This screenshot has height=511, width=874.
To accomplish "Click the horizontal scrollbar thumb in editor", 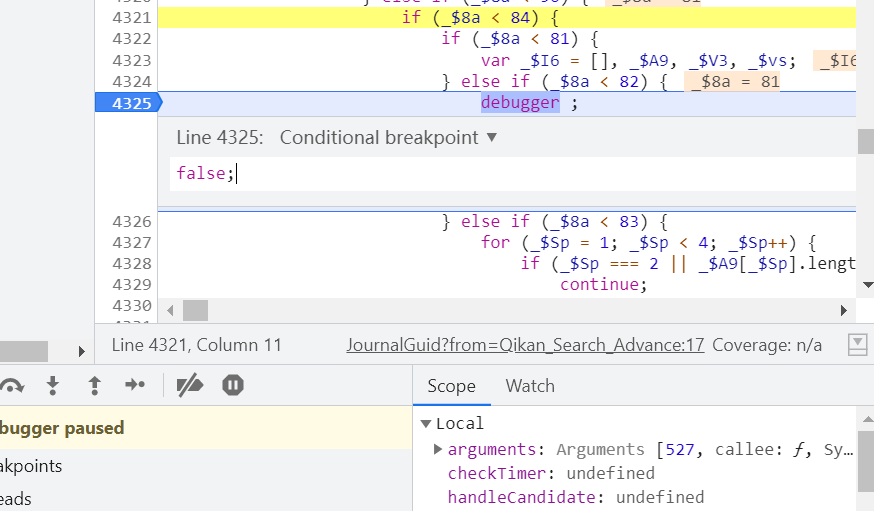I will 196,310.
